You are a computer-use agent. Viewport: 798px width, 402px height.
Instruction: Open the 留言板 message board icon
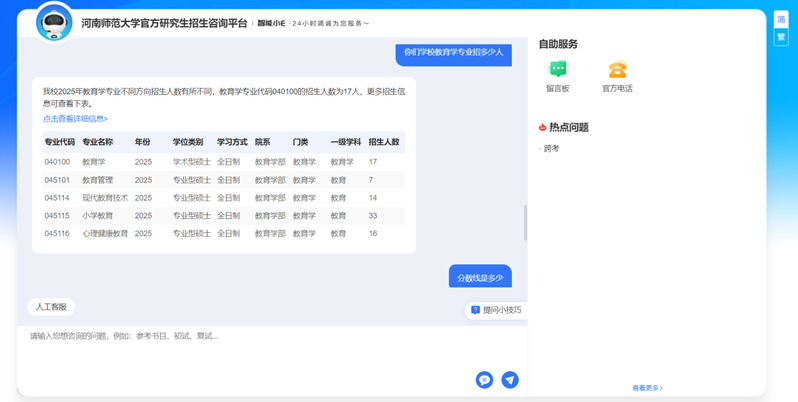click(558, 69)
